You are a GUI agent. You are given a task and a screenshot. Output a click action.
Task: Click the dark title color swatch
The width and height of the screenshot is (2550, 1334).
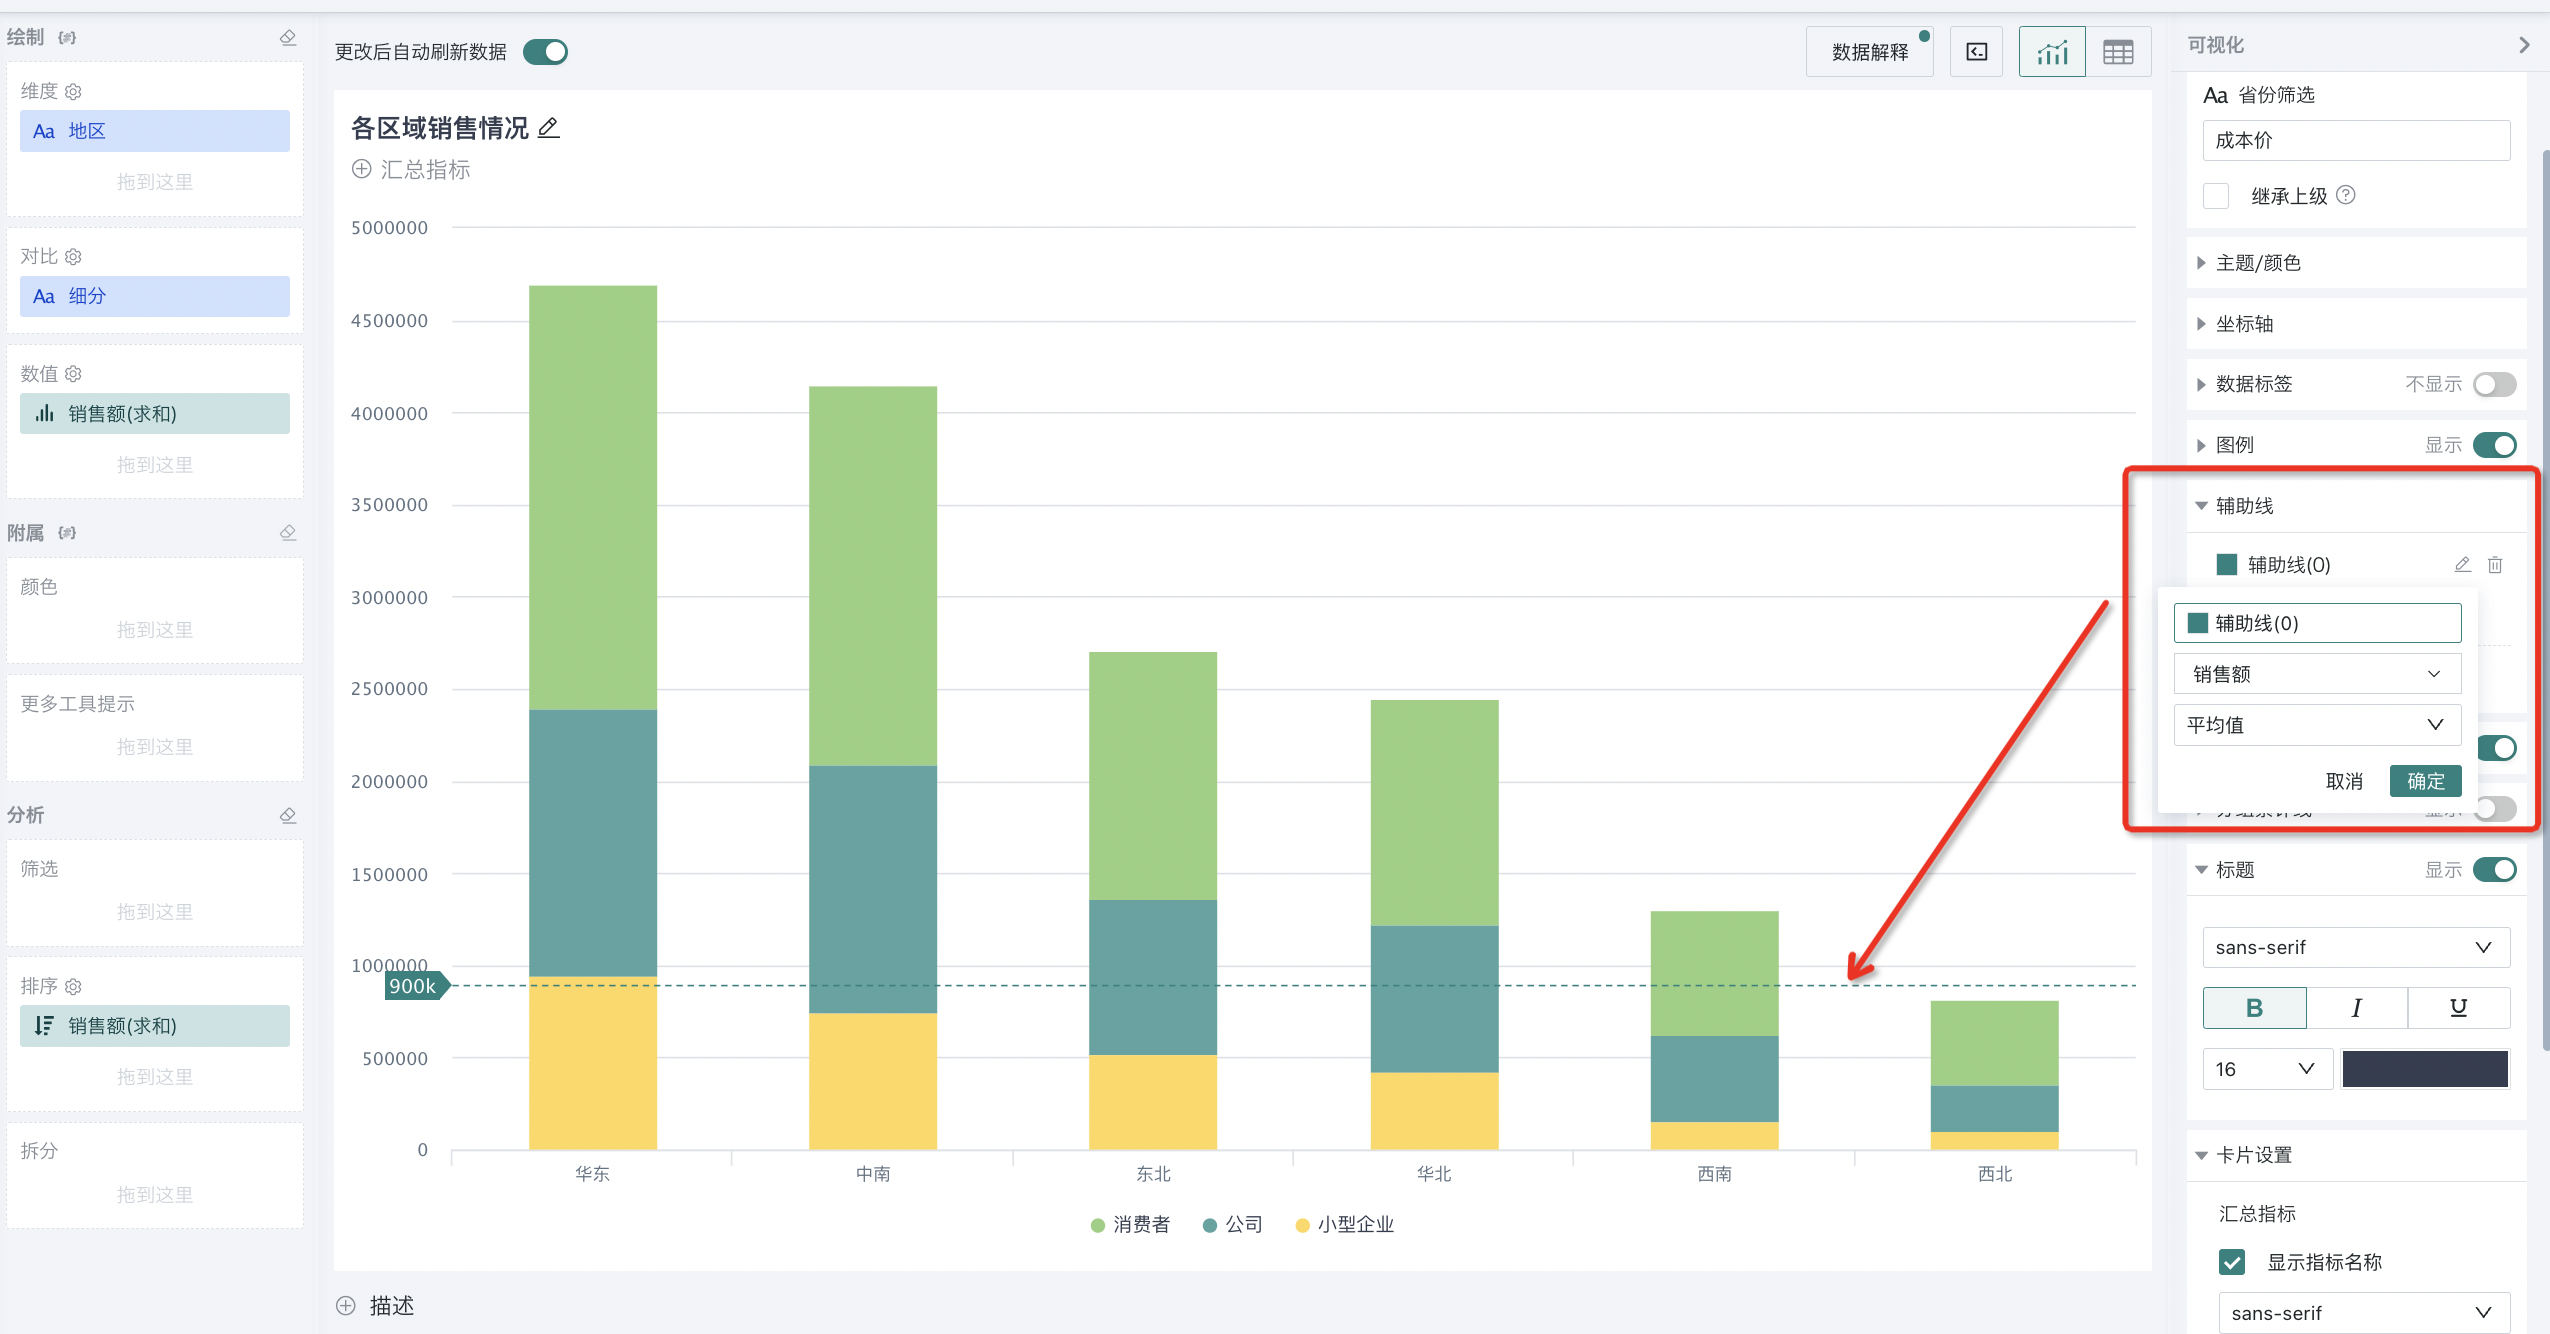(x=2424, y=1069)
